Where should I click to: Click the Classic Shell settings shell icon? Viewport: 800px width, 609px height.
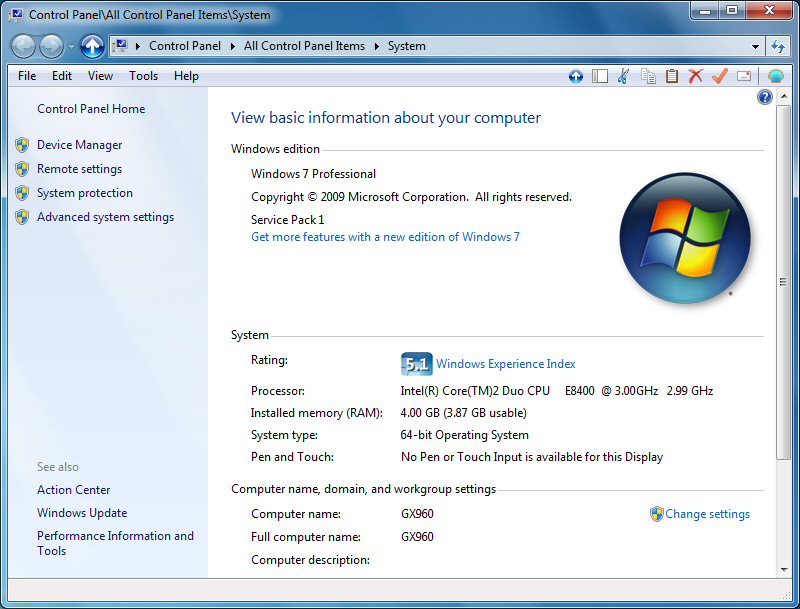click(776, 76)
